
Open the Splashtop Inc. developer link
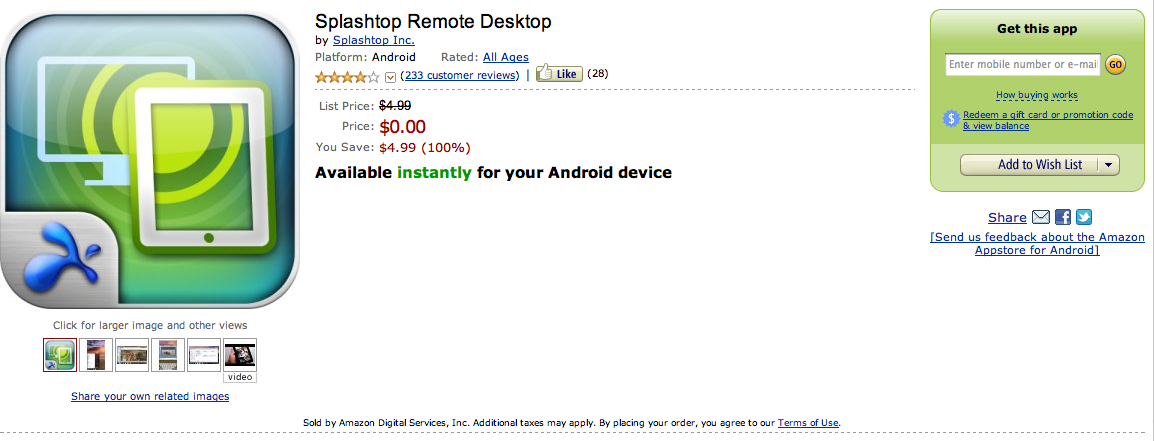pyautogui.click(x=373, y=41)
